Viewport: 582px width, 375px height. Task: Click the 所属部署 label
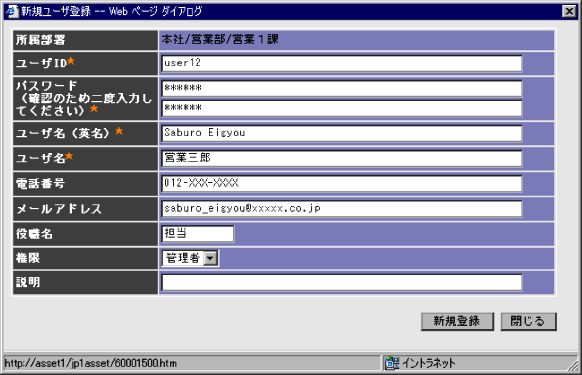coord(40,40)
